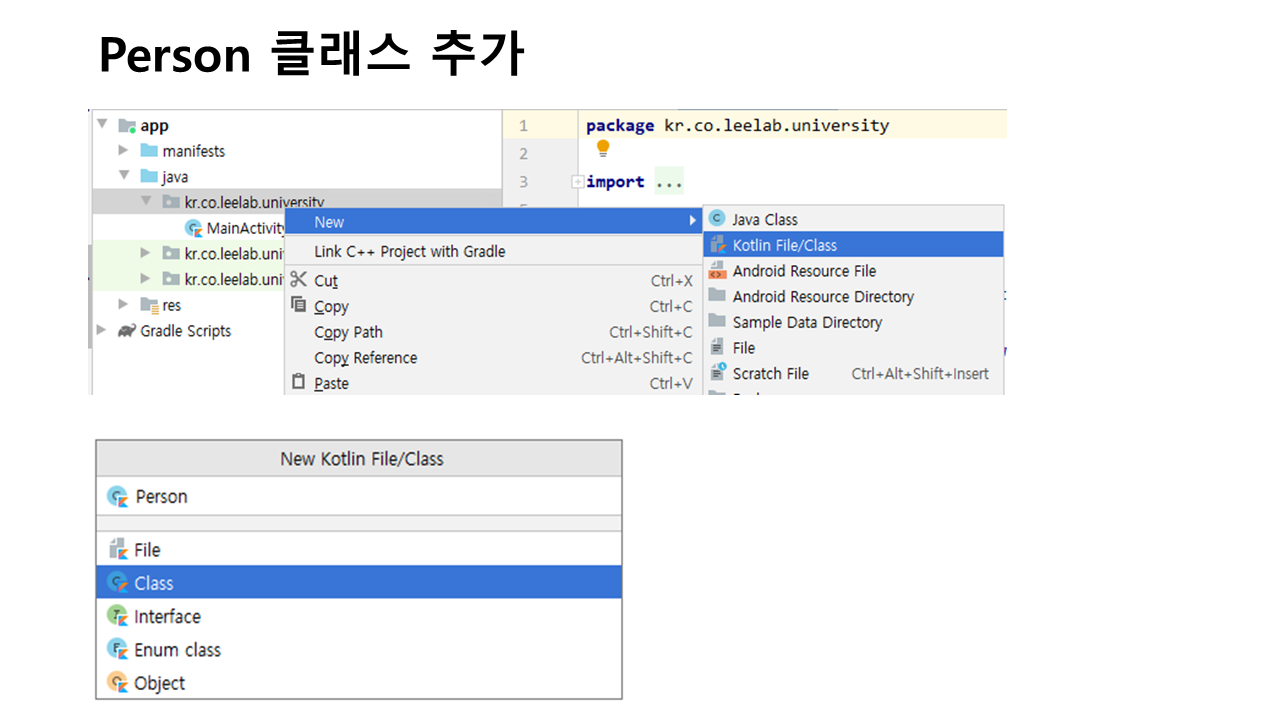The image size is (1280, 720).
Task: Click the Gradle Scripts elephant icon
Action: coord(126,331)
